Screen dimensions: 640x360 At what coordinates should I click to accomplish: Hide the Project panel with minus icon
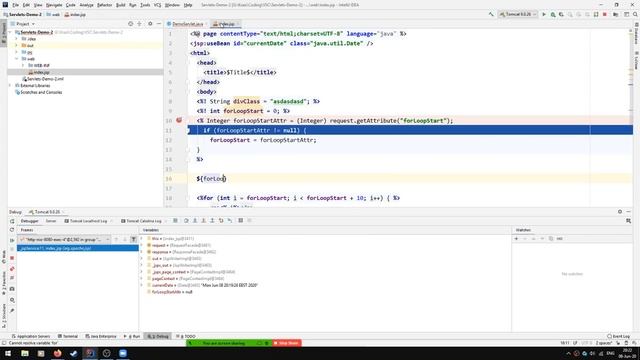[x=159, y=24]
